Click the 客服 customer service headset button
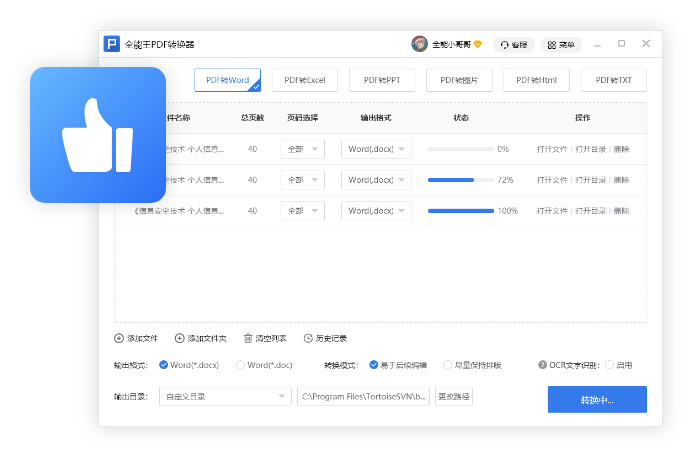The image size is (693, 457). (x=513, y=45)
